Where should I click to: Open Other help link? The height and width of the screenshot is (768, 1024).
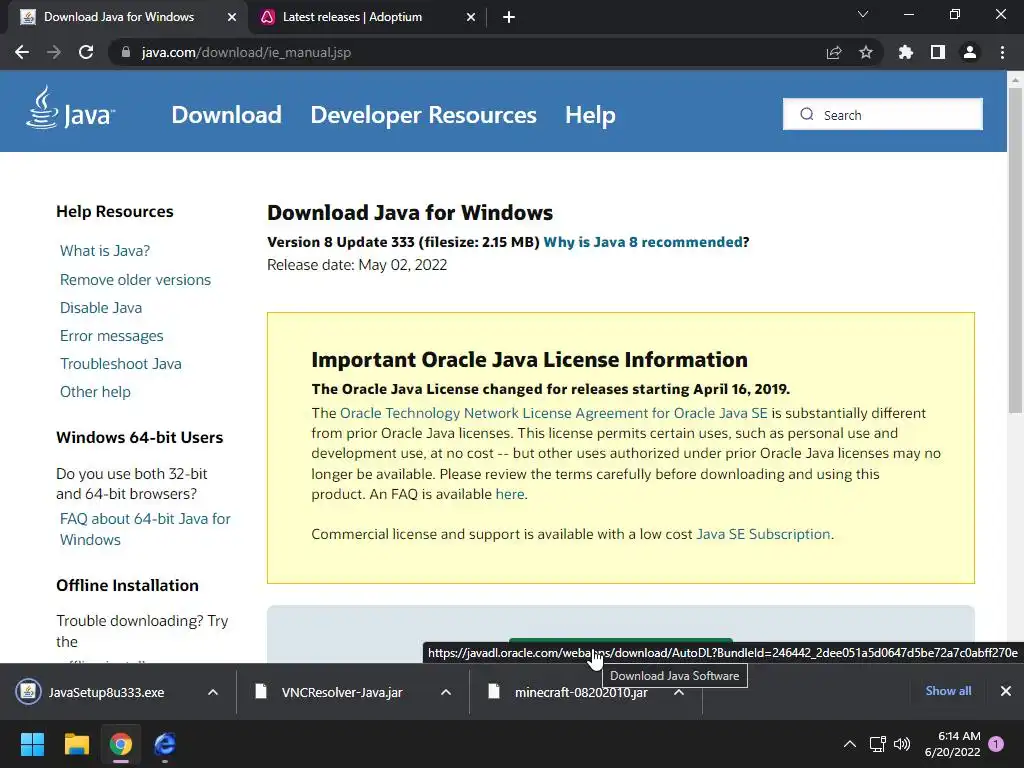click(95, 392)
